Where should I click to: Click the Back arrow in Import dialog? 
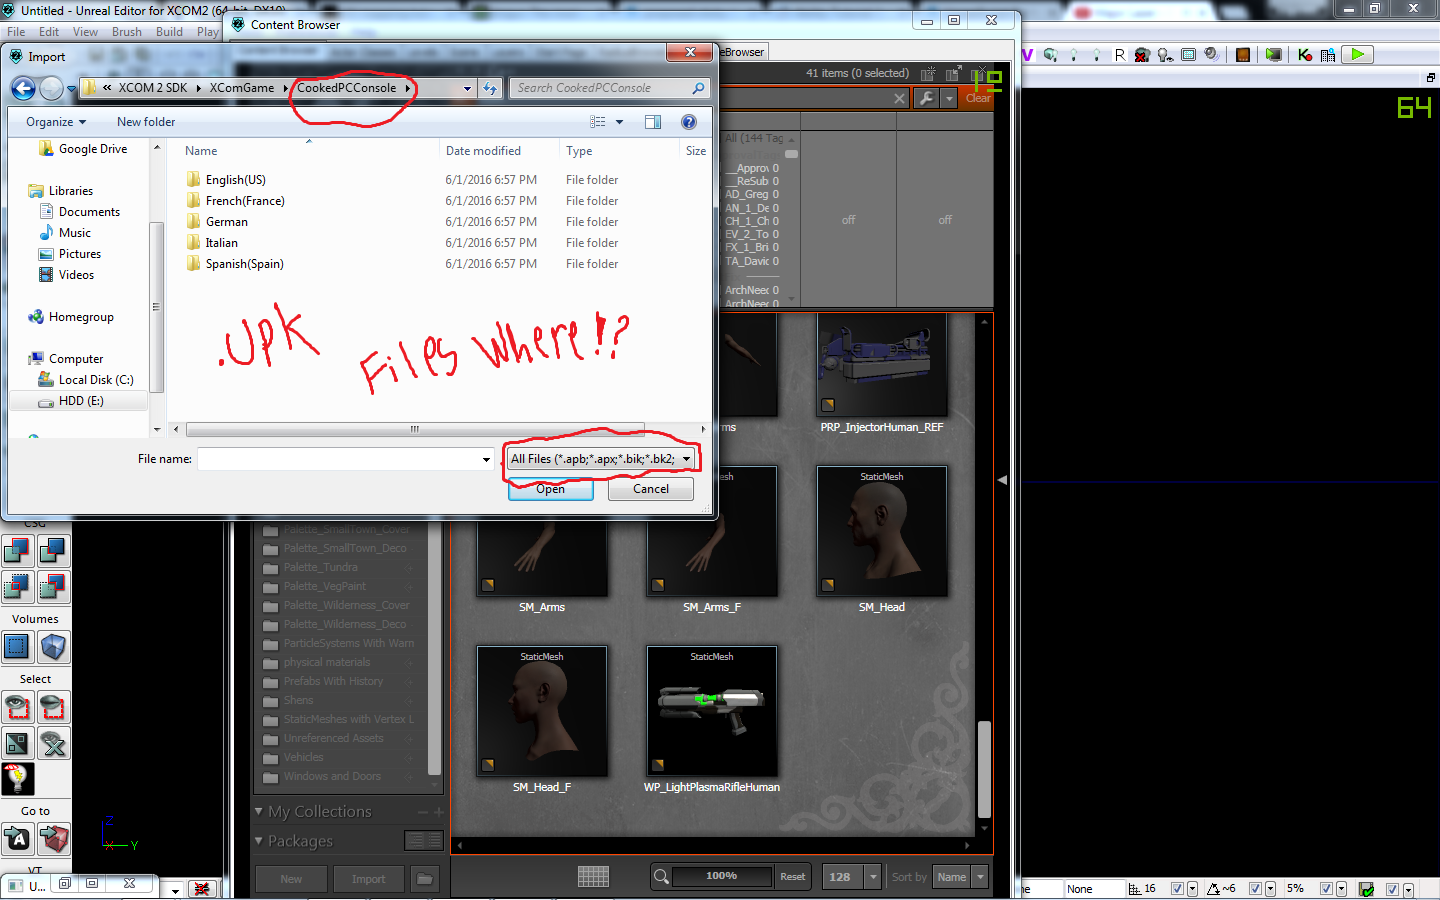tap(24, 89)
